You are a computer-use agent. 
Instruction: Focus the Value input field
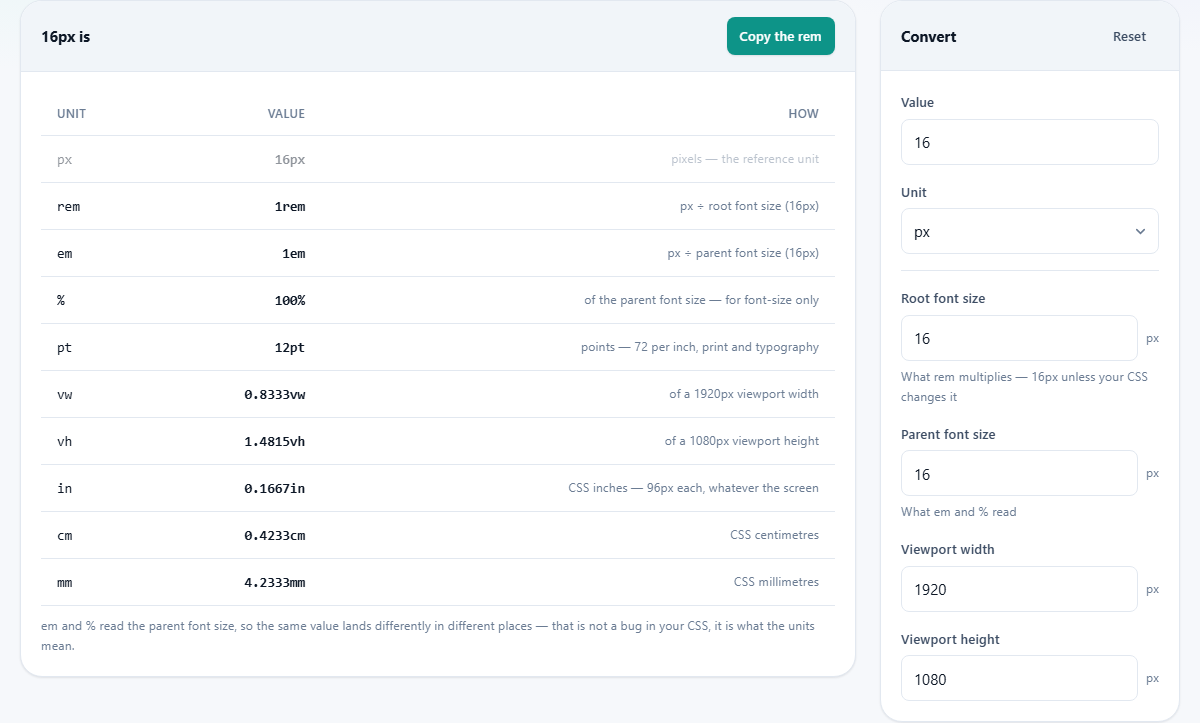click(x=1029, y=142)
